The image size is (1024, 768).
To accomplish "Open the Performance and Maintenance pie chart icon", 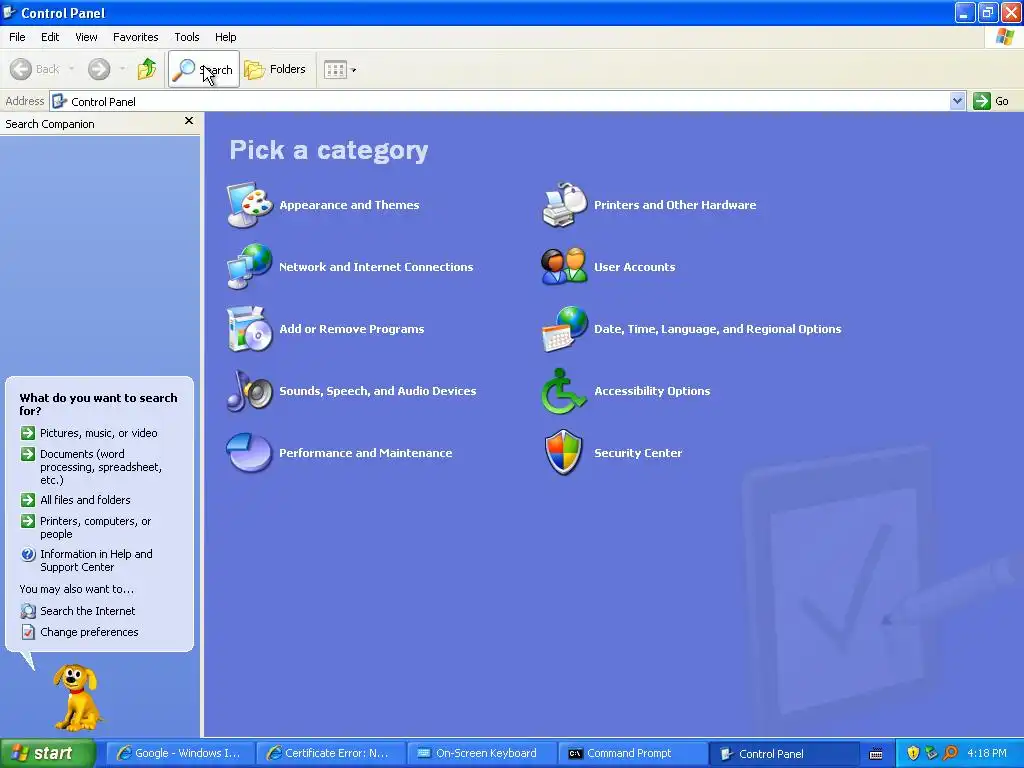I will pos(249,453).
